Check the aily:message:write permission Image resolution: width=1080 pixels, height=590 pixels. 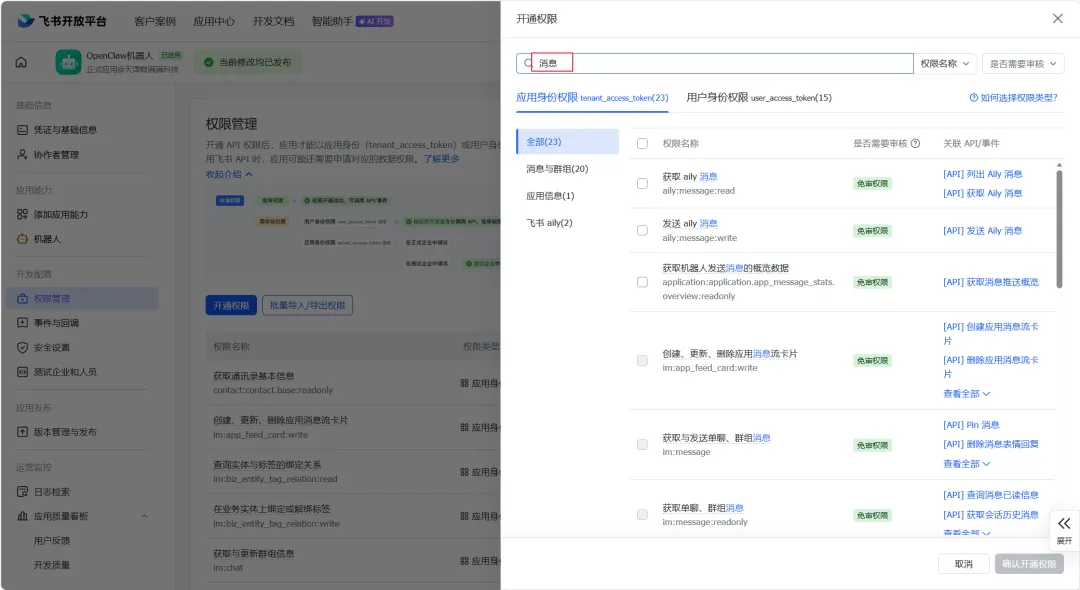[643, 230]
